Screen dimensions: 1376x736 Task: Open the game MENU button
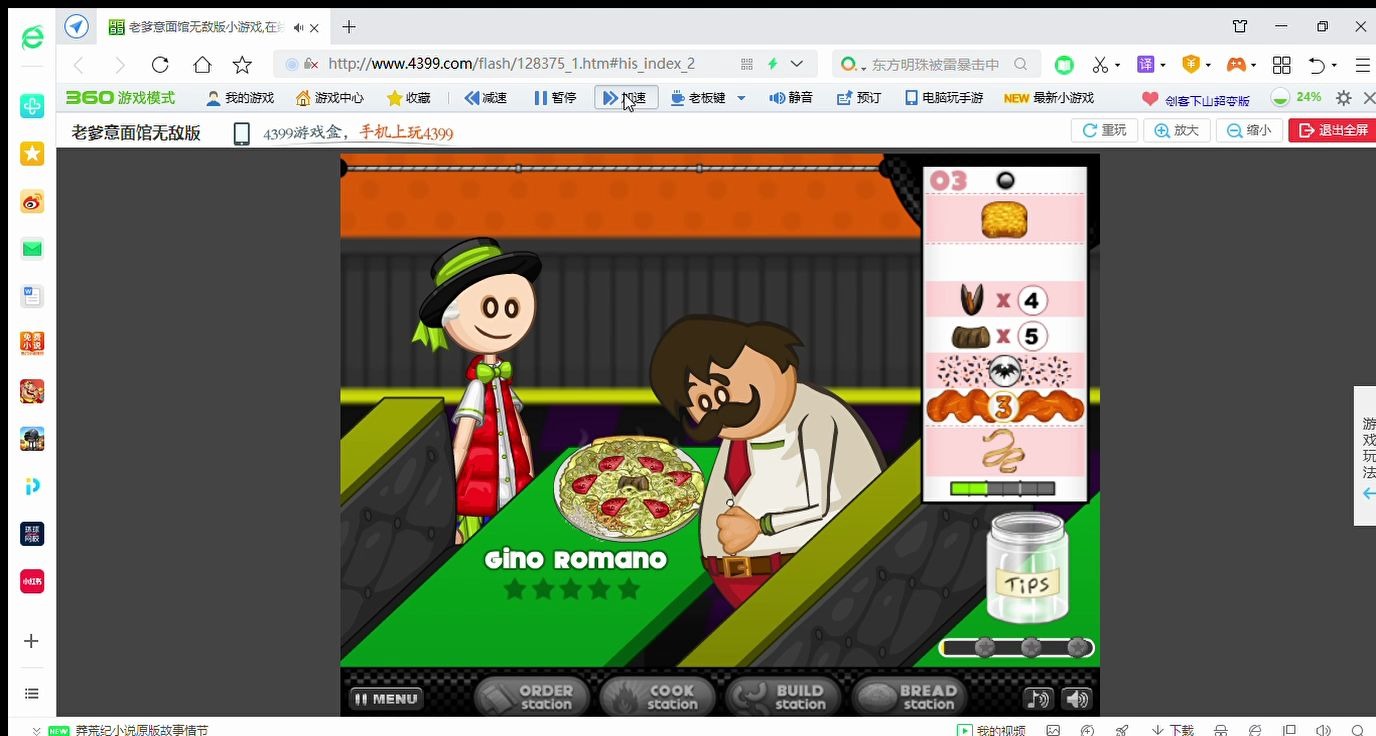pyautogui.click(x=386, y=699)
